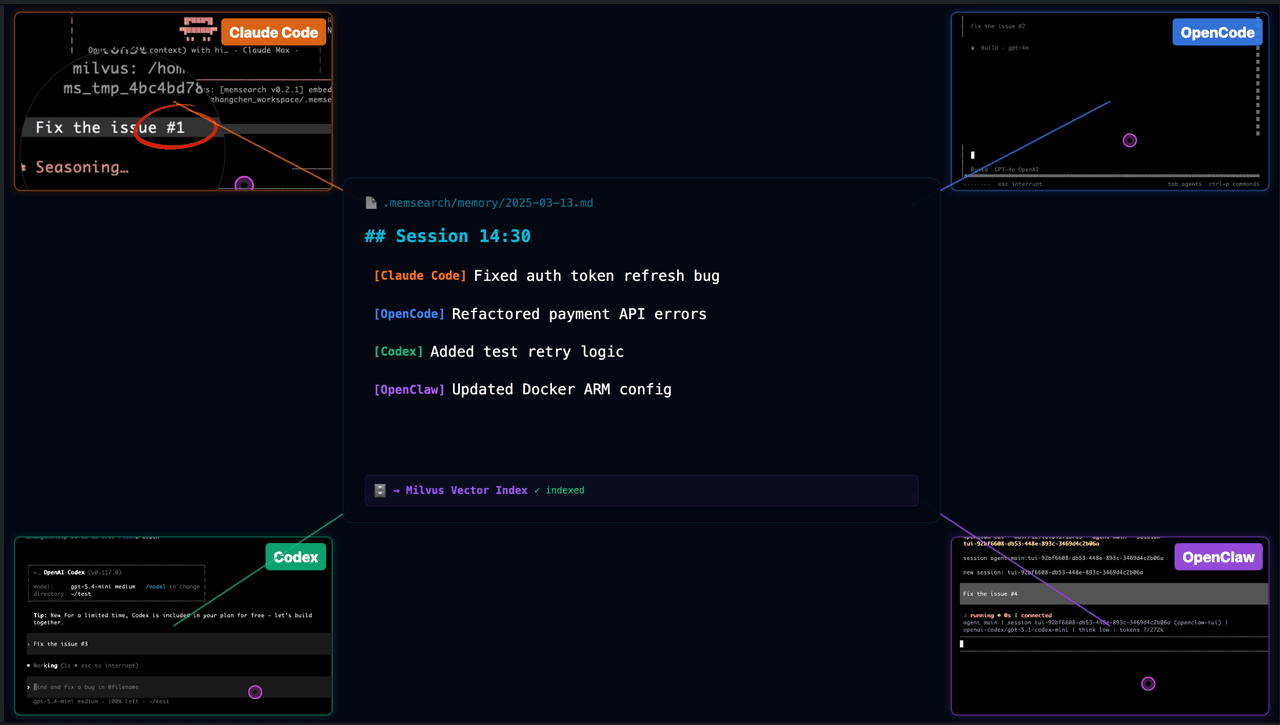Click the magenta circle marker in OpenClaw panel

click(x=1148, y=684)
